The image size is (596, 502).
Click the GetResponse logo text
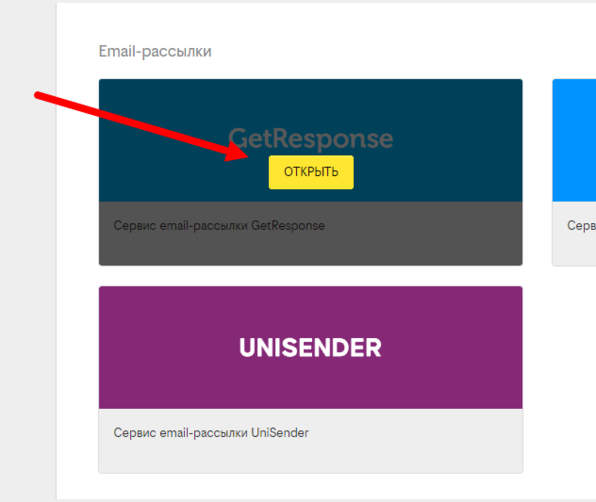311,138
